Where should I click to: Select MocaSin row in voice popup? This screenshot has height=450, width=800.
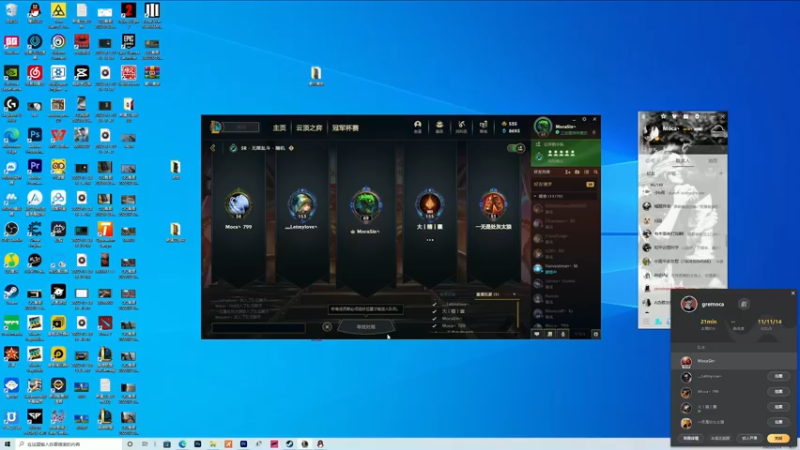(x=734, y=361)
